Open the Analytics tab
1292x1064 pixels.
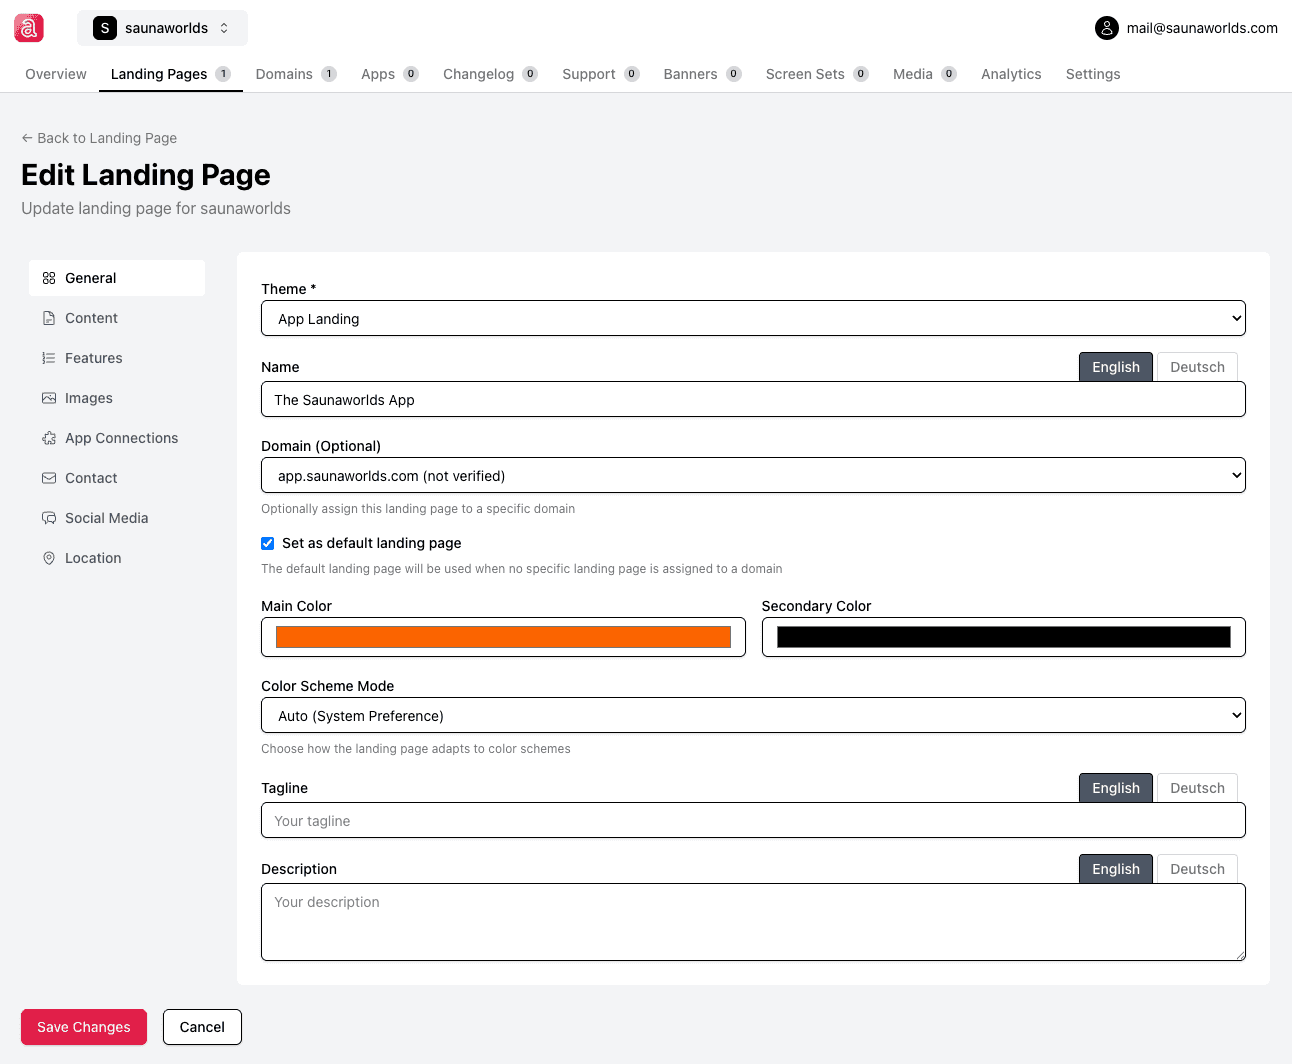coord(1011,74)
